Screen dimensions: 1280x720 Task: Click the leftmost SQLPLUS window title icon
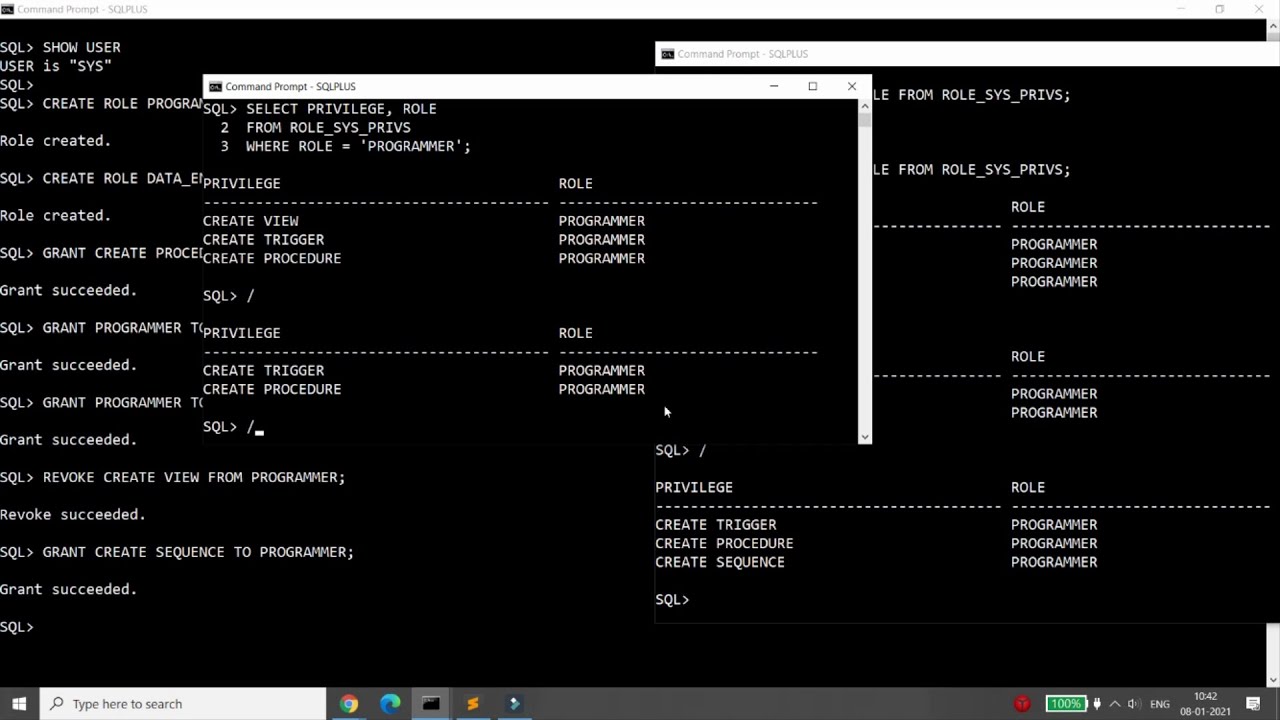pos(7,9)
